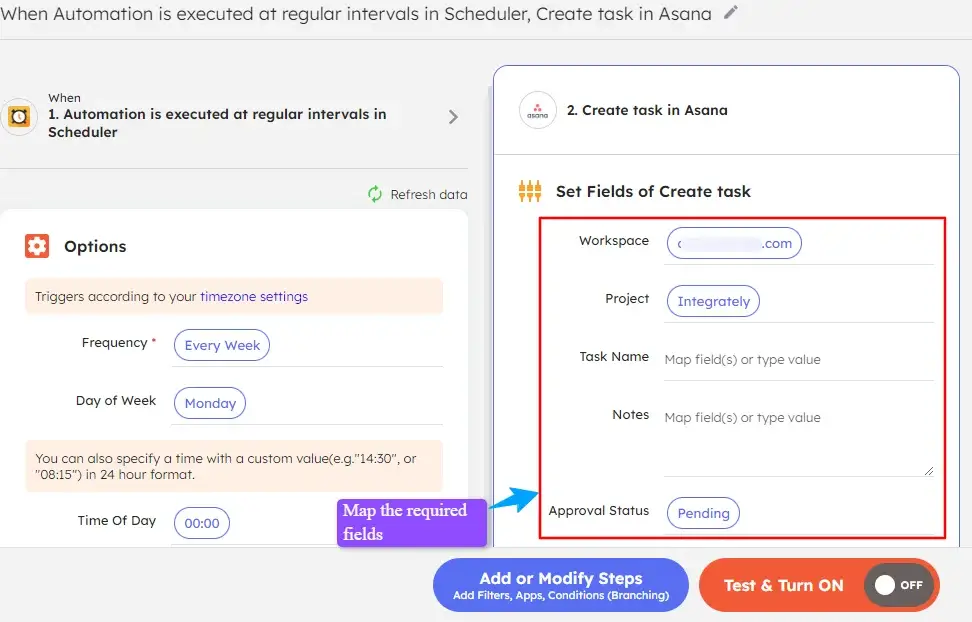Click the Options gear icon
Screen dimensions: 972x622
click(x=38, y=245)
